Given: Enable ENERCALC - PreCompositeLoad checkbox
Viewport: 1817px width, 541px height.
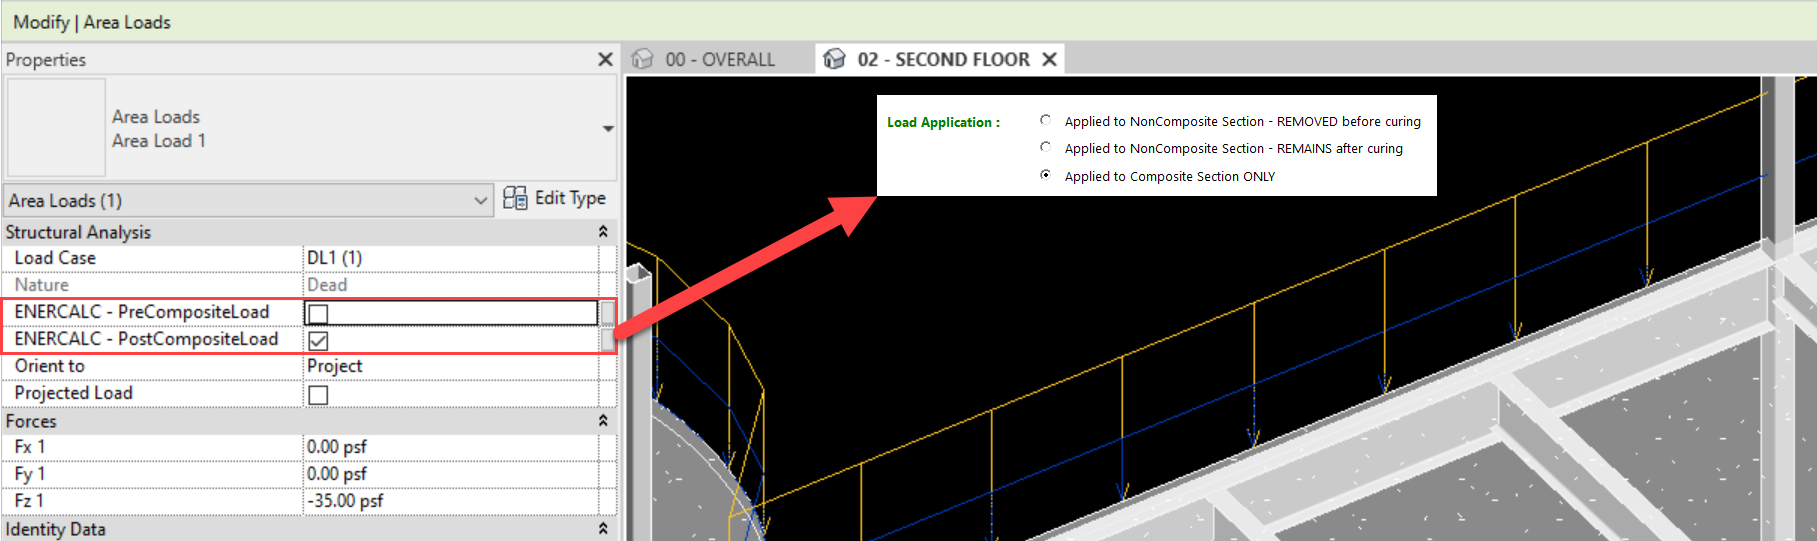Looking at the screenshot, I should (318, 314).
